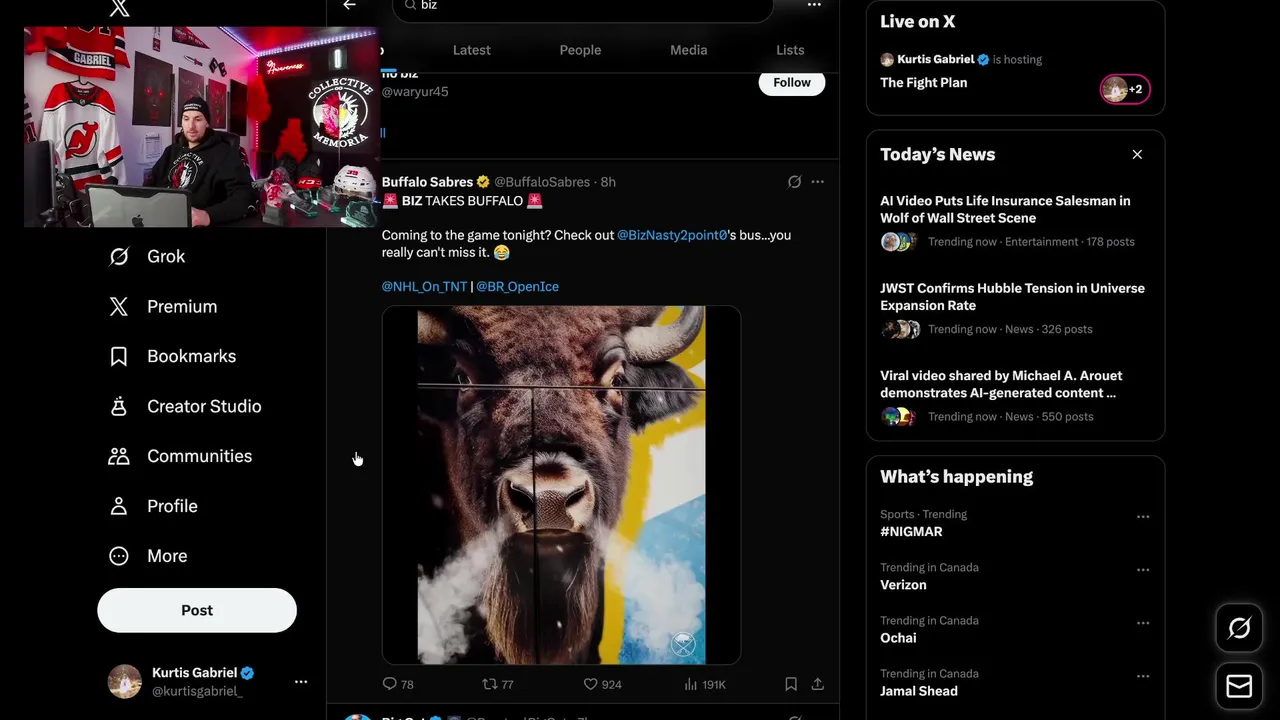The image size is (1280, 720).
Task: Open the Ochai trending topic
Action: (x=898, y=638)
